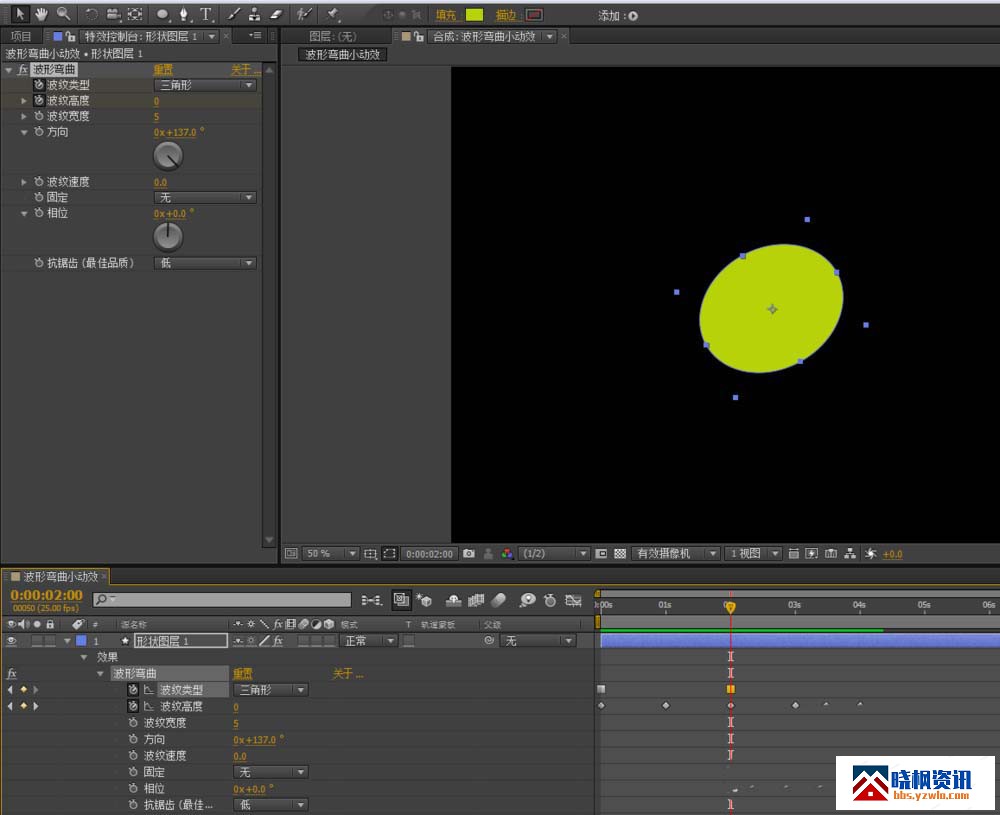
Task: Click the brainstorm icon in timeline
Action: click(x=527, y=600)
